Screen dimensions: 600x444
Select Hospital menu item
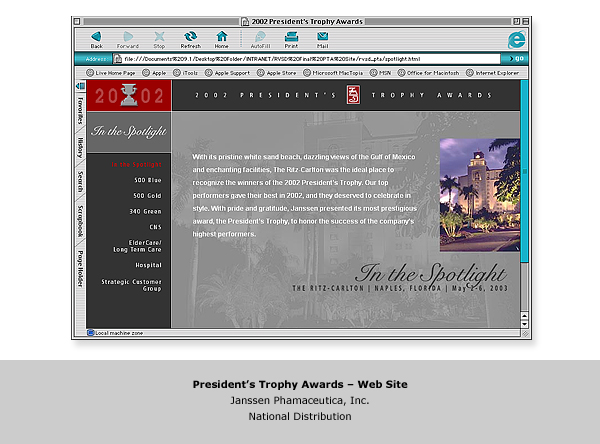click(148, 265)
